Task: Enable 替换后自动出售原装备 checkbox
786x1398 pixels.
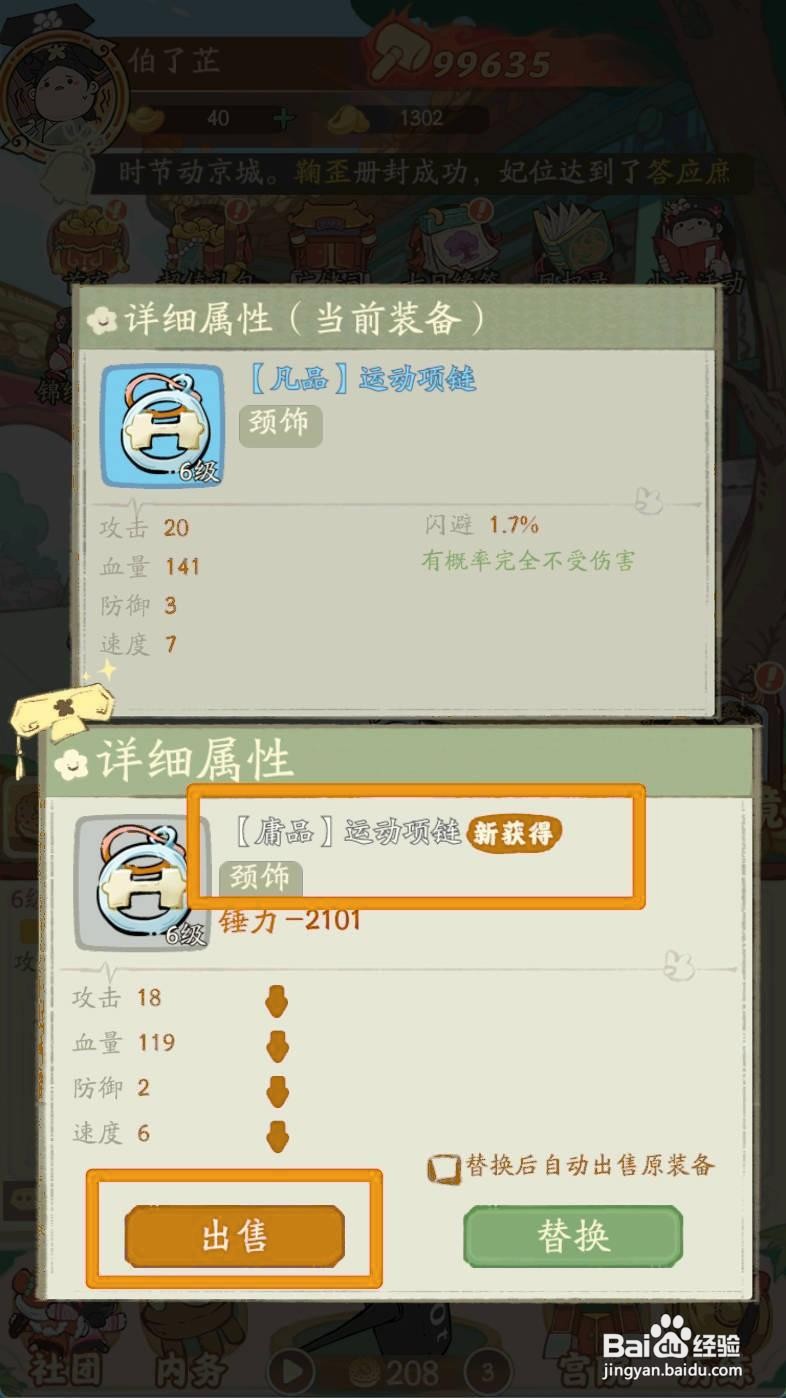Action: (442, 1168)
